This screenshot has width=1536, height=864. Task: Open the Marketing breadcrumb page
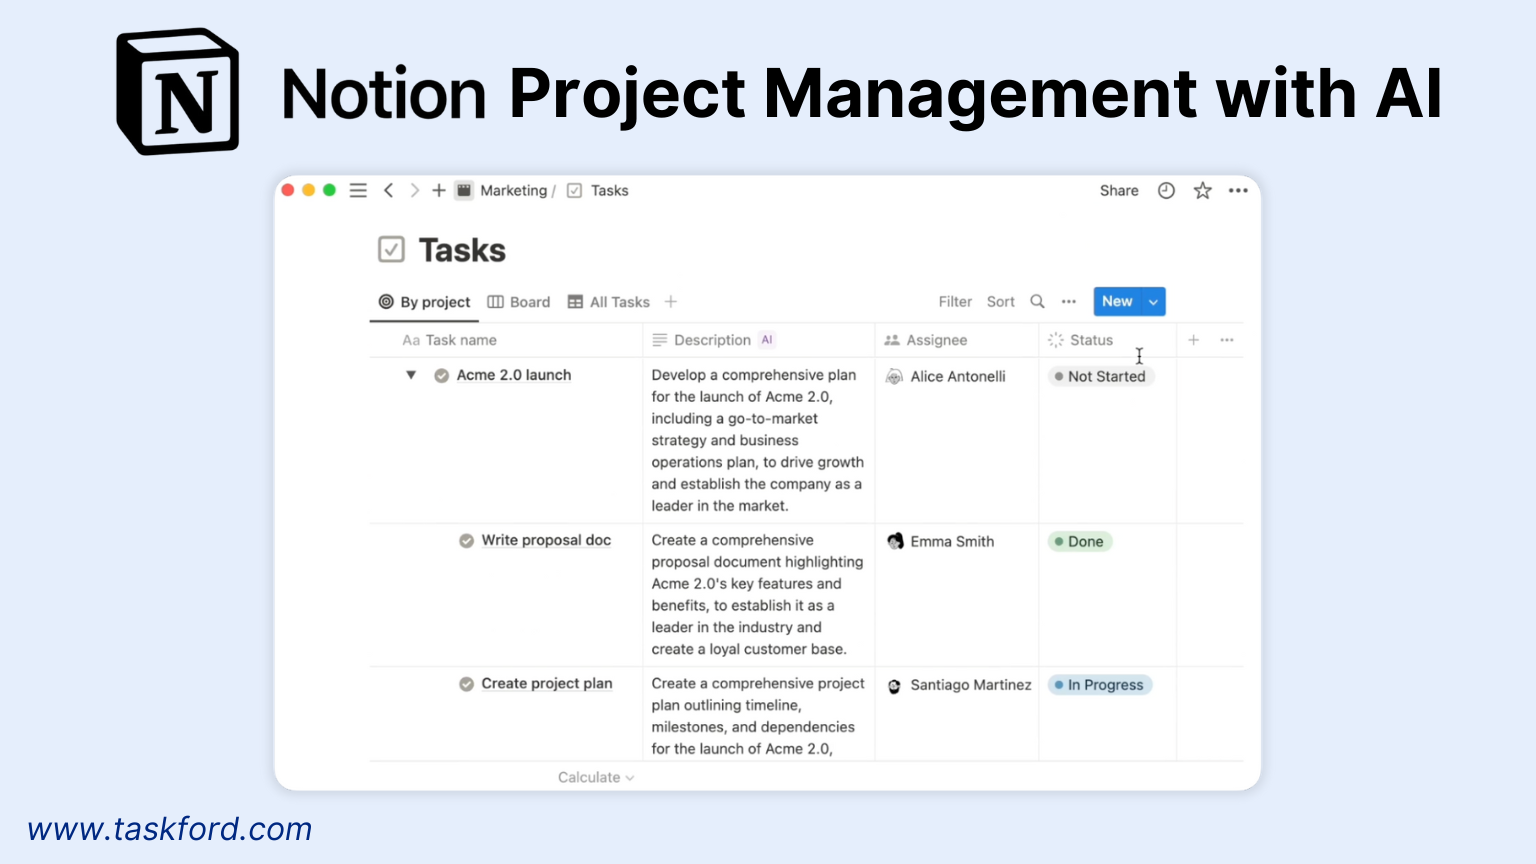[x=514, y=190]
